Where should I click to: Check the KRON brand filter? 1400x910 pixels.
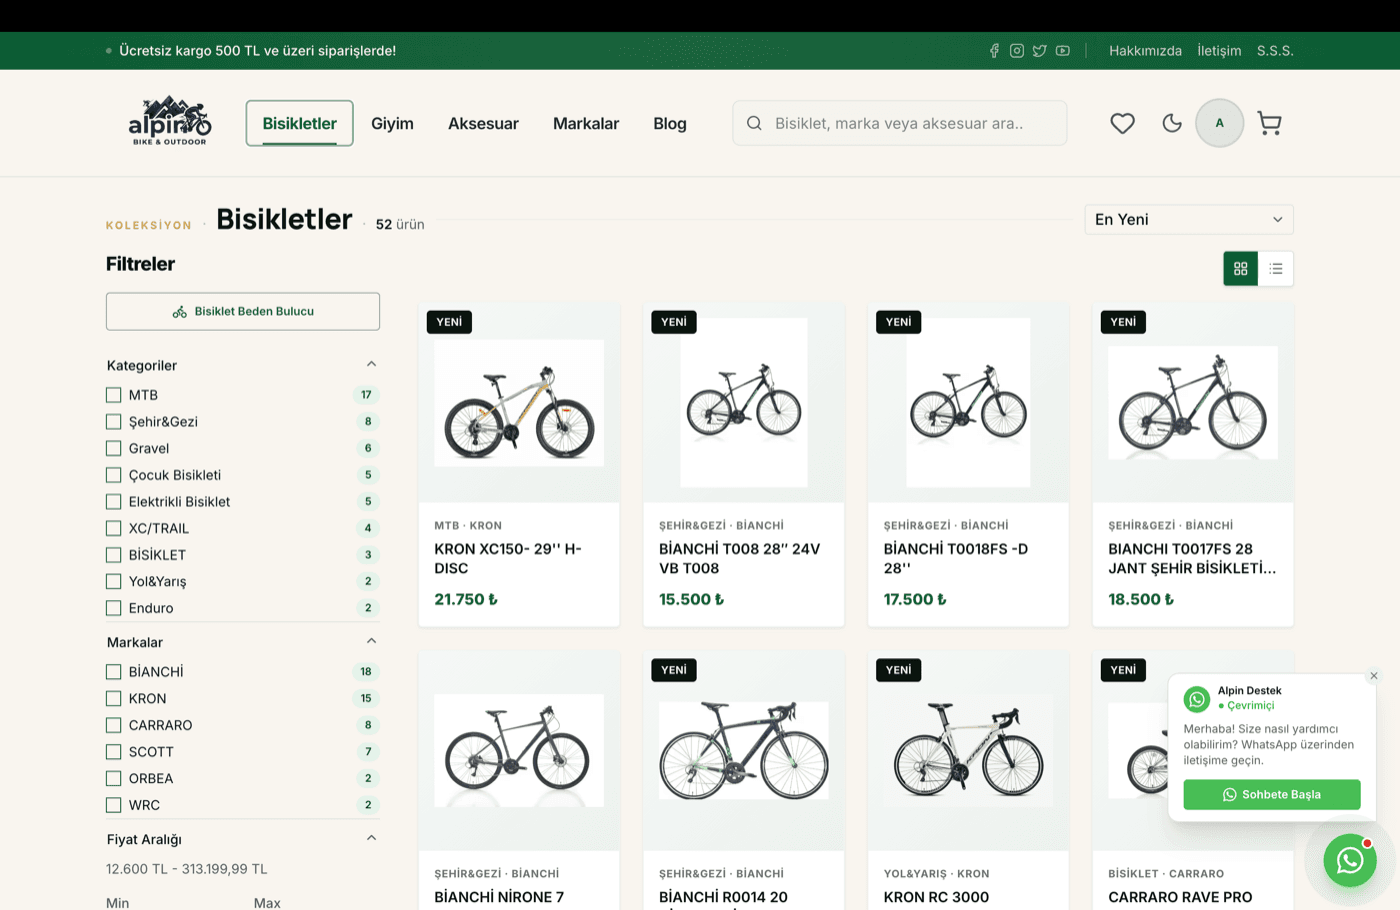pos(114,698)
